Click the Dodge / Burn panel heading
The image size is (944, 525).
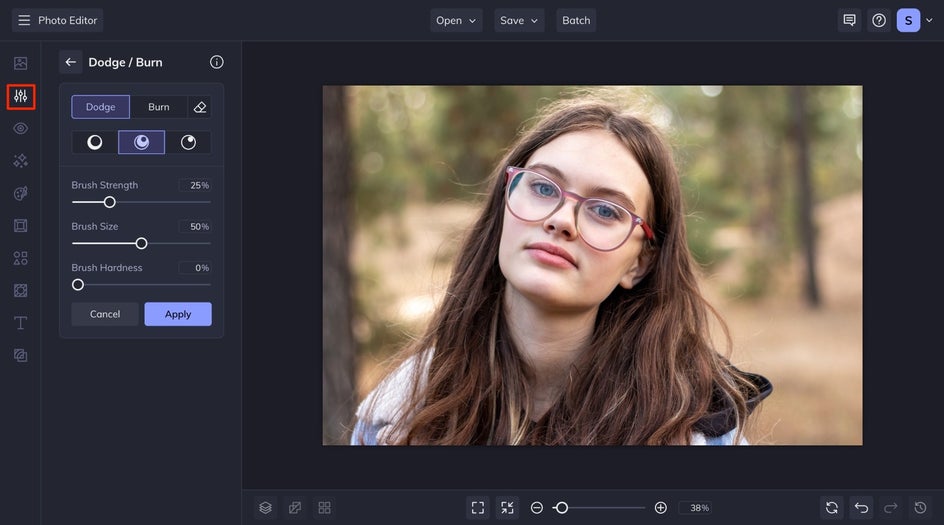(125, 62)
